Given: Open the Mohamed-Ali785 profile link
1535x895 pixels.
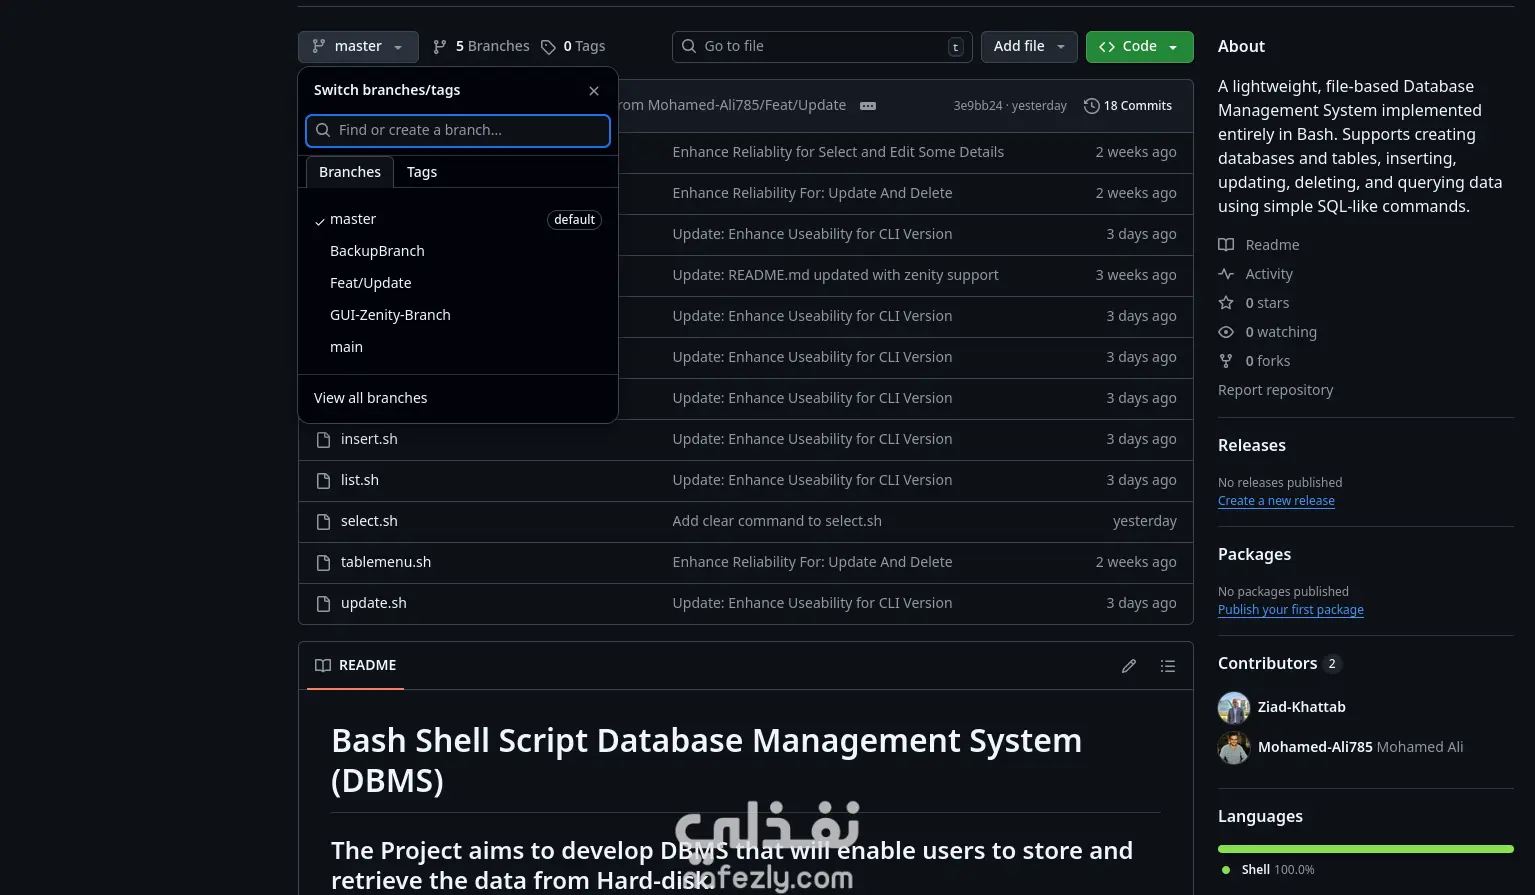Looking at the screenshot, I should [x=1315, y=747].
